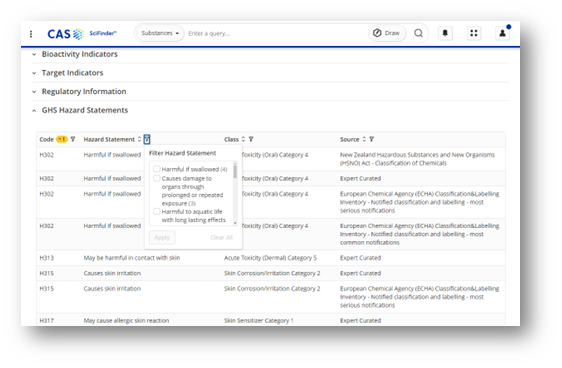Viewport: 562px width, 368px height.
Task: Click the Apply filter button
Action: pyautogui.click(x=162, y=237)
